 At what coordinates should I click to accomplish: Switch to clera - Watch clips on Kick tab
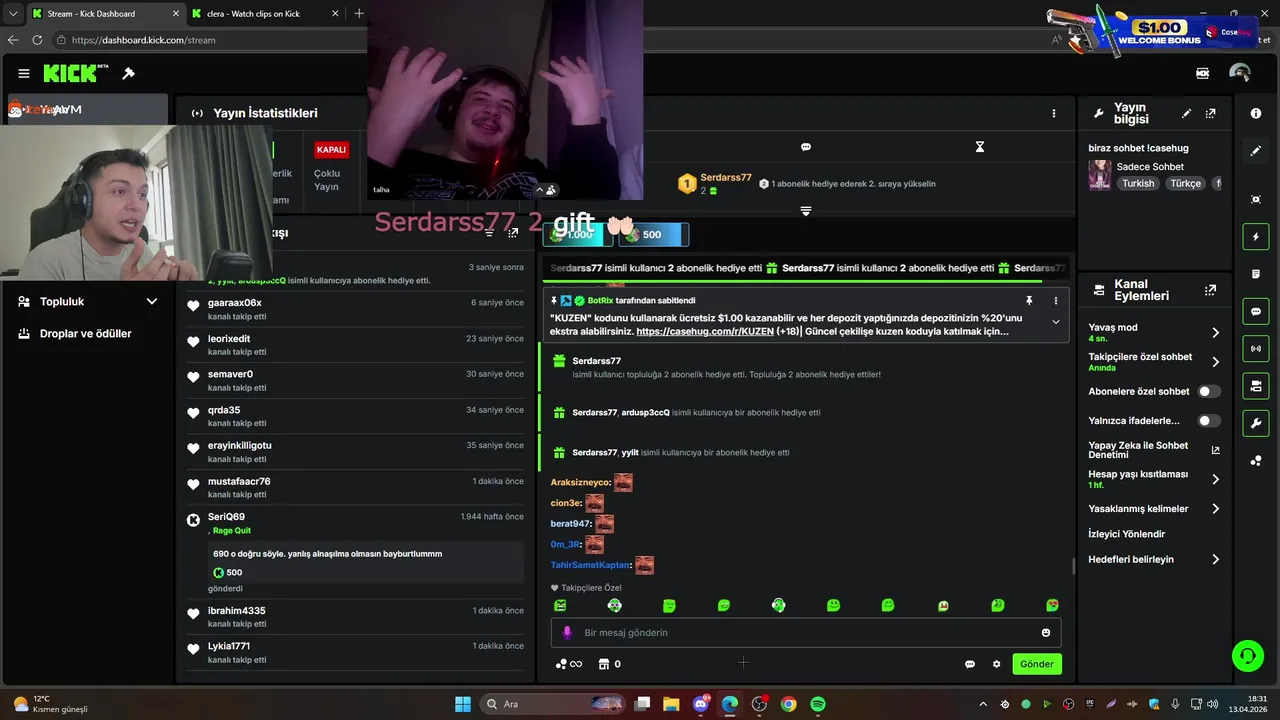point(267,14)
